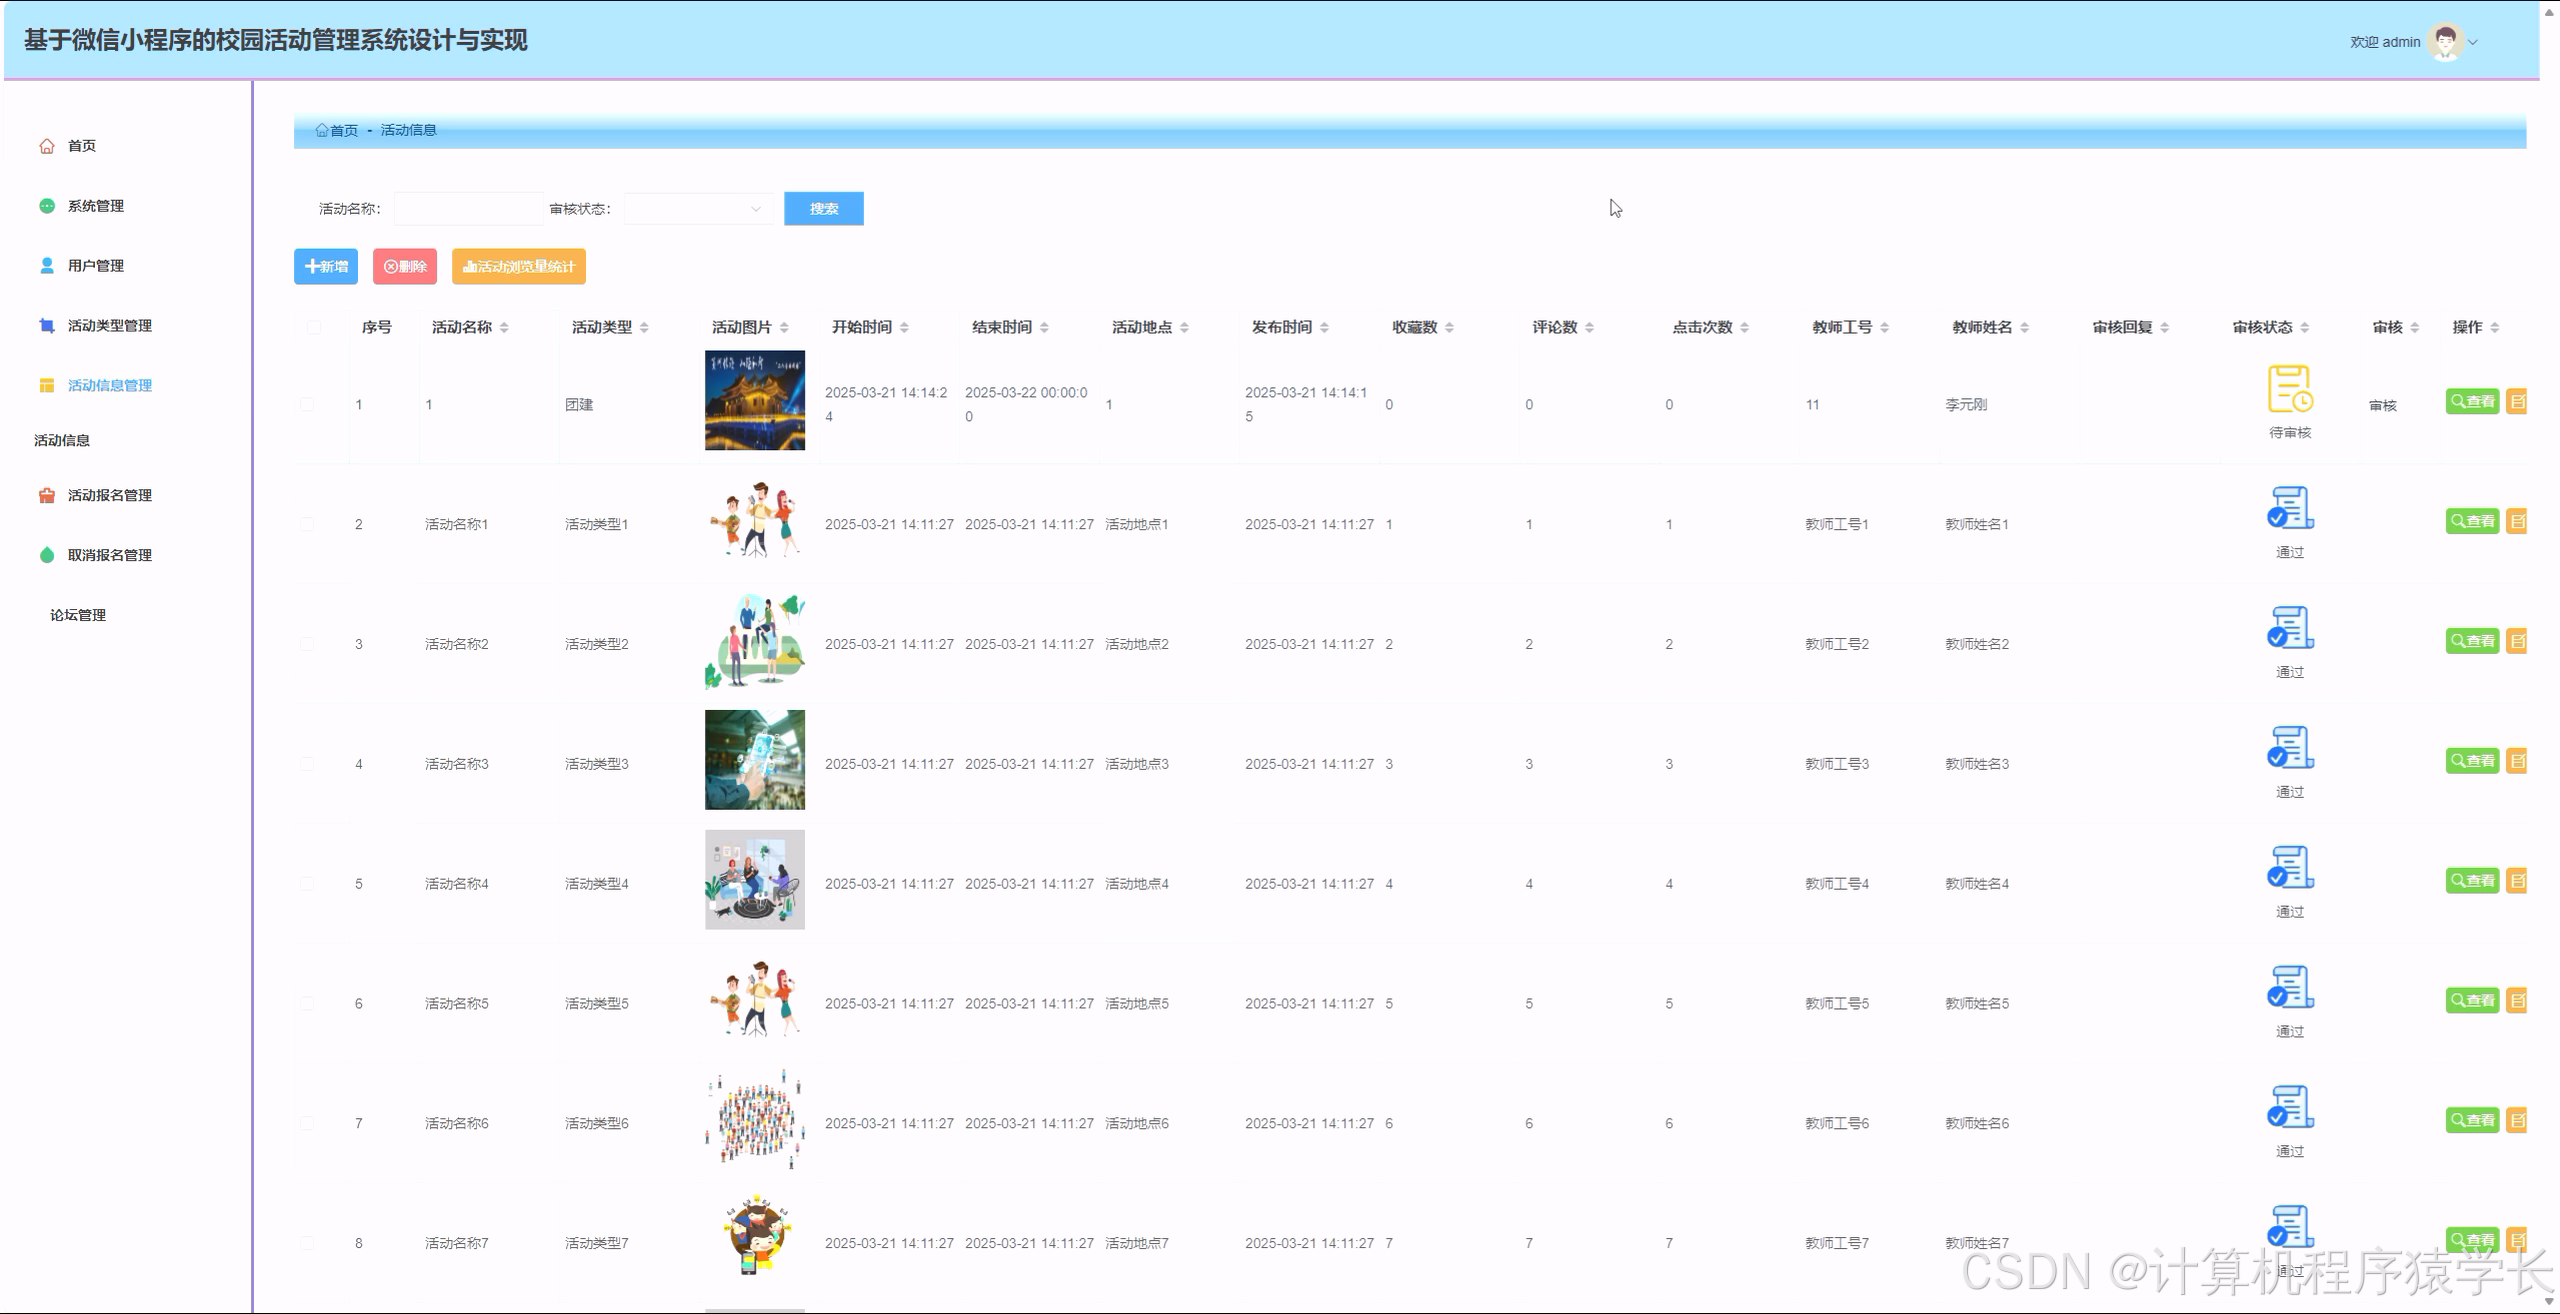Viewport: 2560px width, 1314px height.
Task: Click the admin avatar picture
Action: [2445, 42]
